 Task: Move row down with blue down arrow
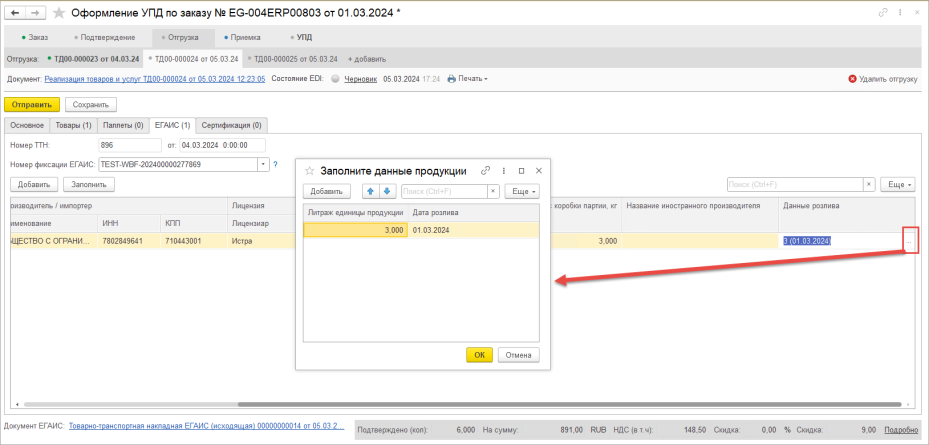click(x=387, y=191)
